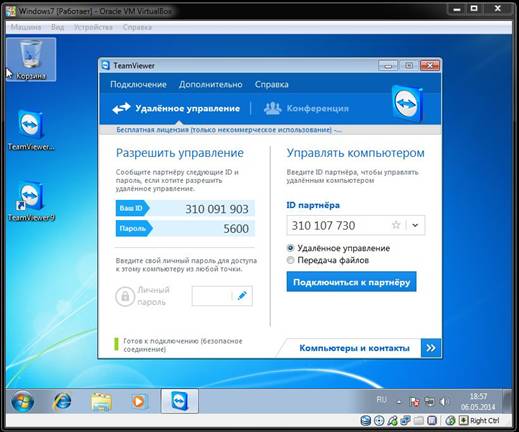The width and height of the screenshot is (519, 432).
Task: Expand the double-arrow contacts expander
Action: point(431,348)
